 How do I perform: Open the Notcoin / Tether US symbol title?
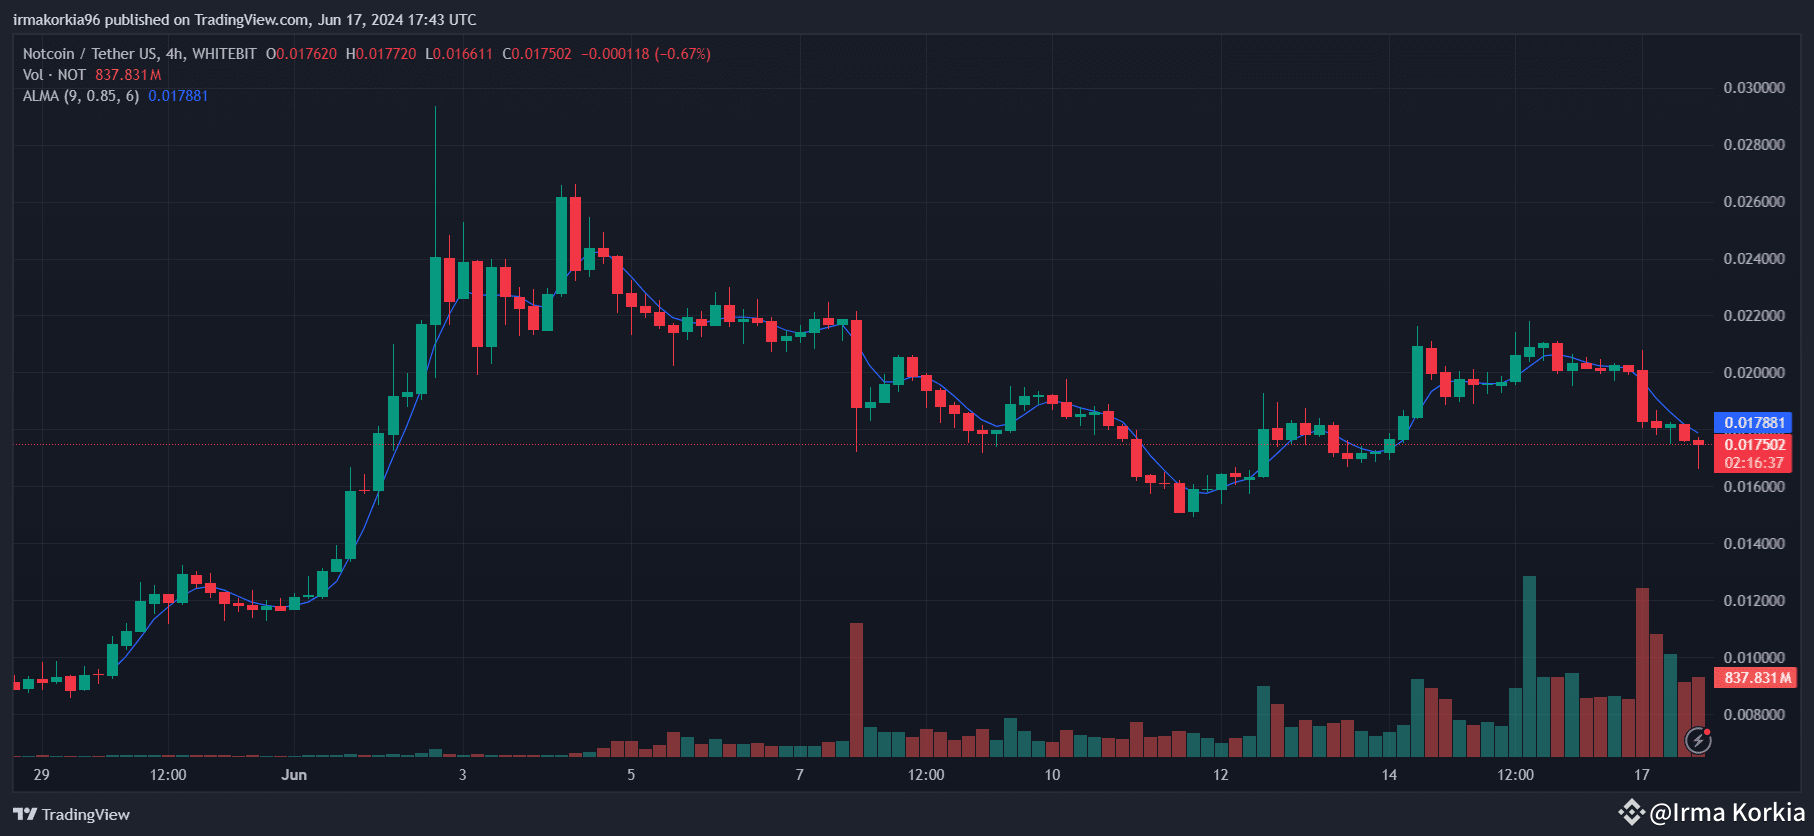pyautogui.click(x=139, y=54)
